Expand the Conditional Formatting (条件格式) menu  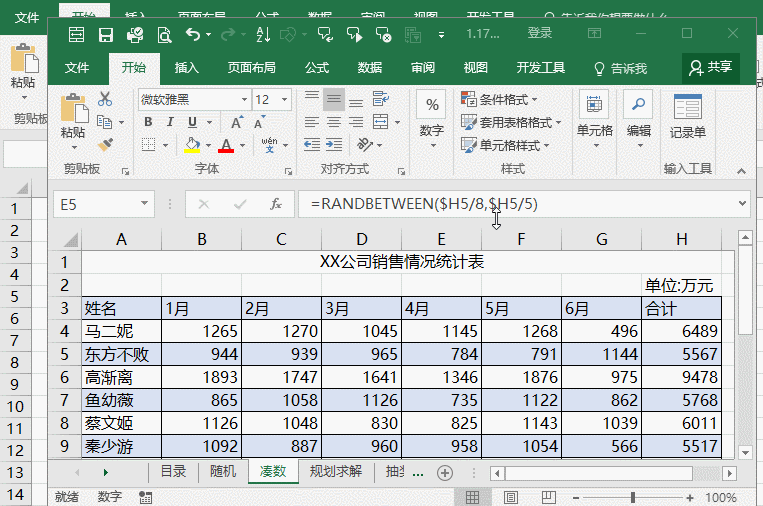pos(499,100)
